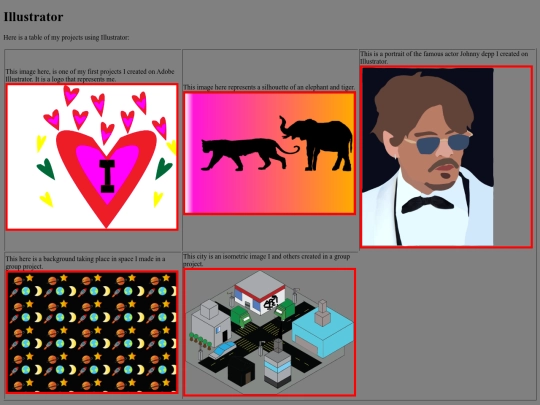Screen dimensions: 540x405
Task: Open the elephant and tiger silhouette image
Action: [x=270, y=153]
